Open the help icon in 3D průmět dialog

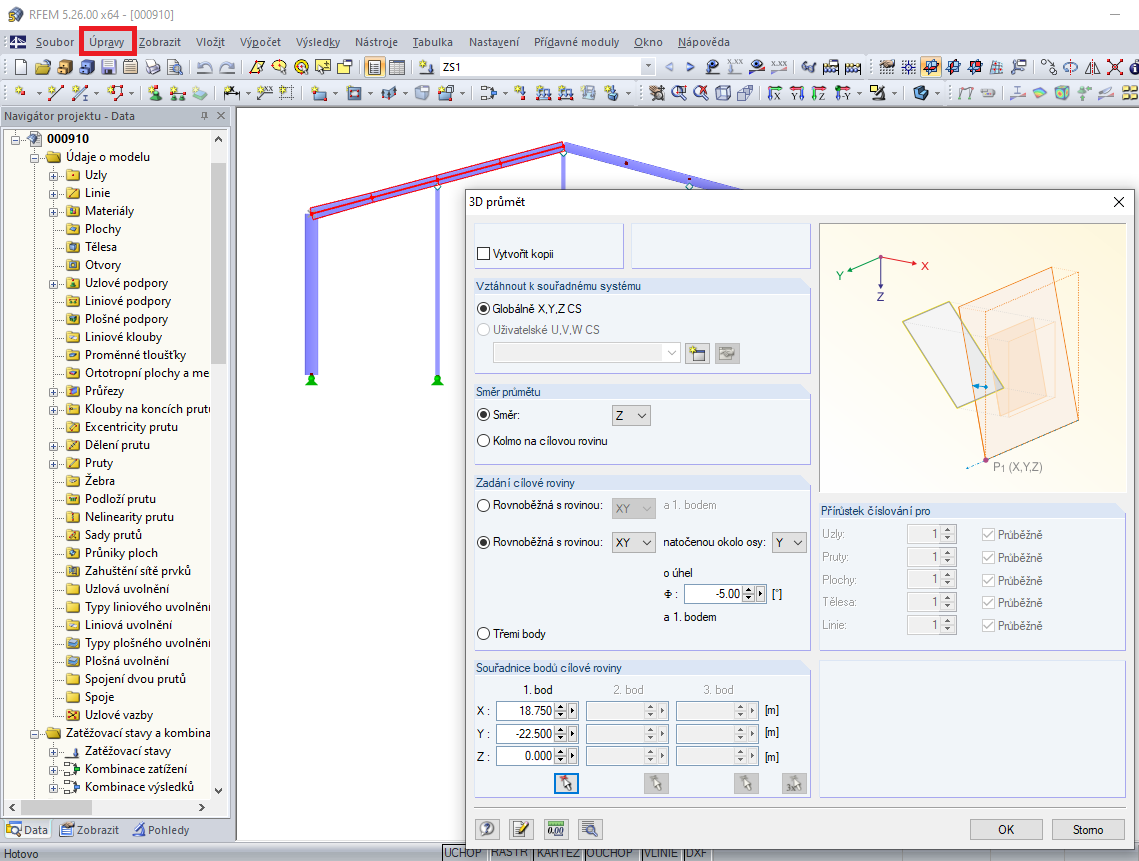pos(487,829)
